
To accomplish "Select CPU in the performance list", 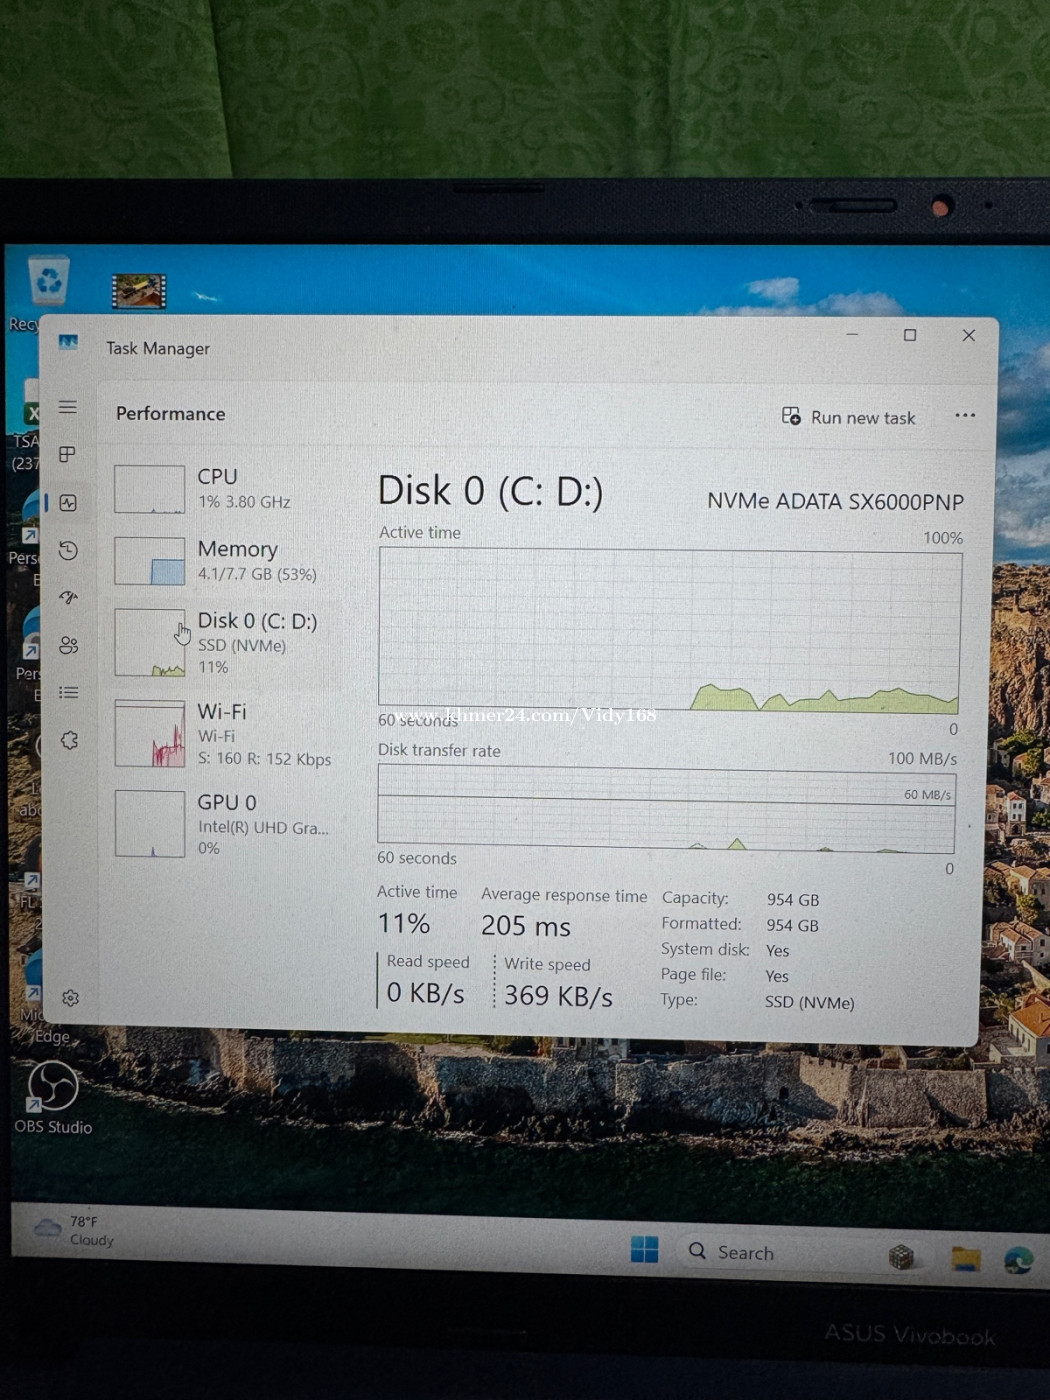I will point(225,489).
